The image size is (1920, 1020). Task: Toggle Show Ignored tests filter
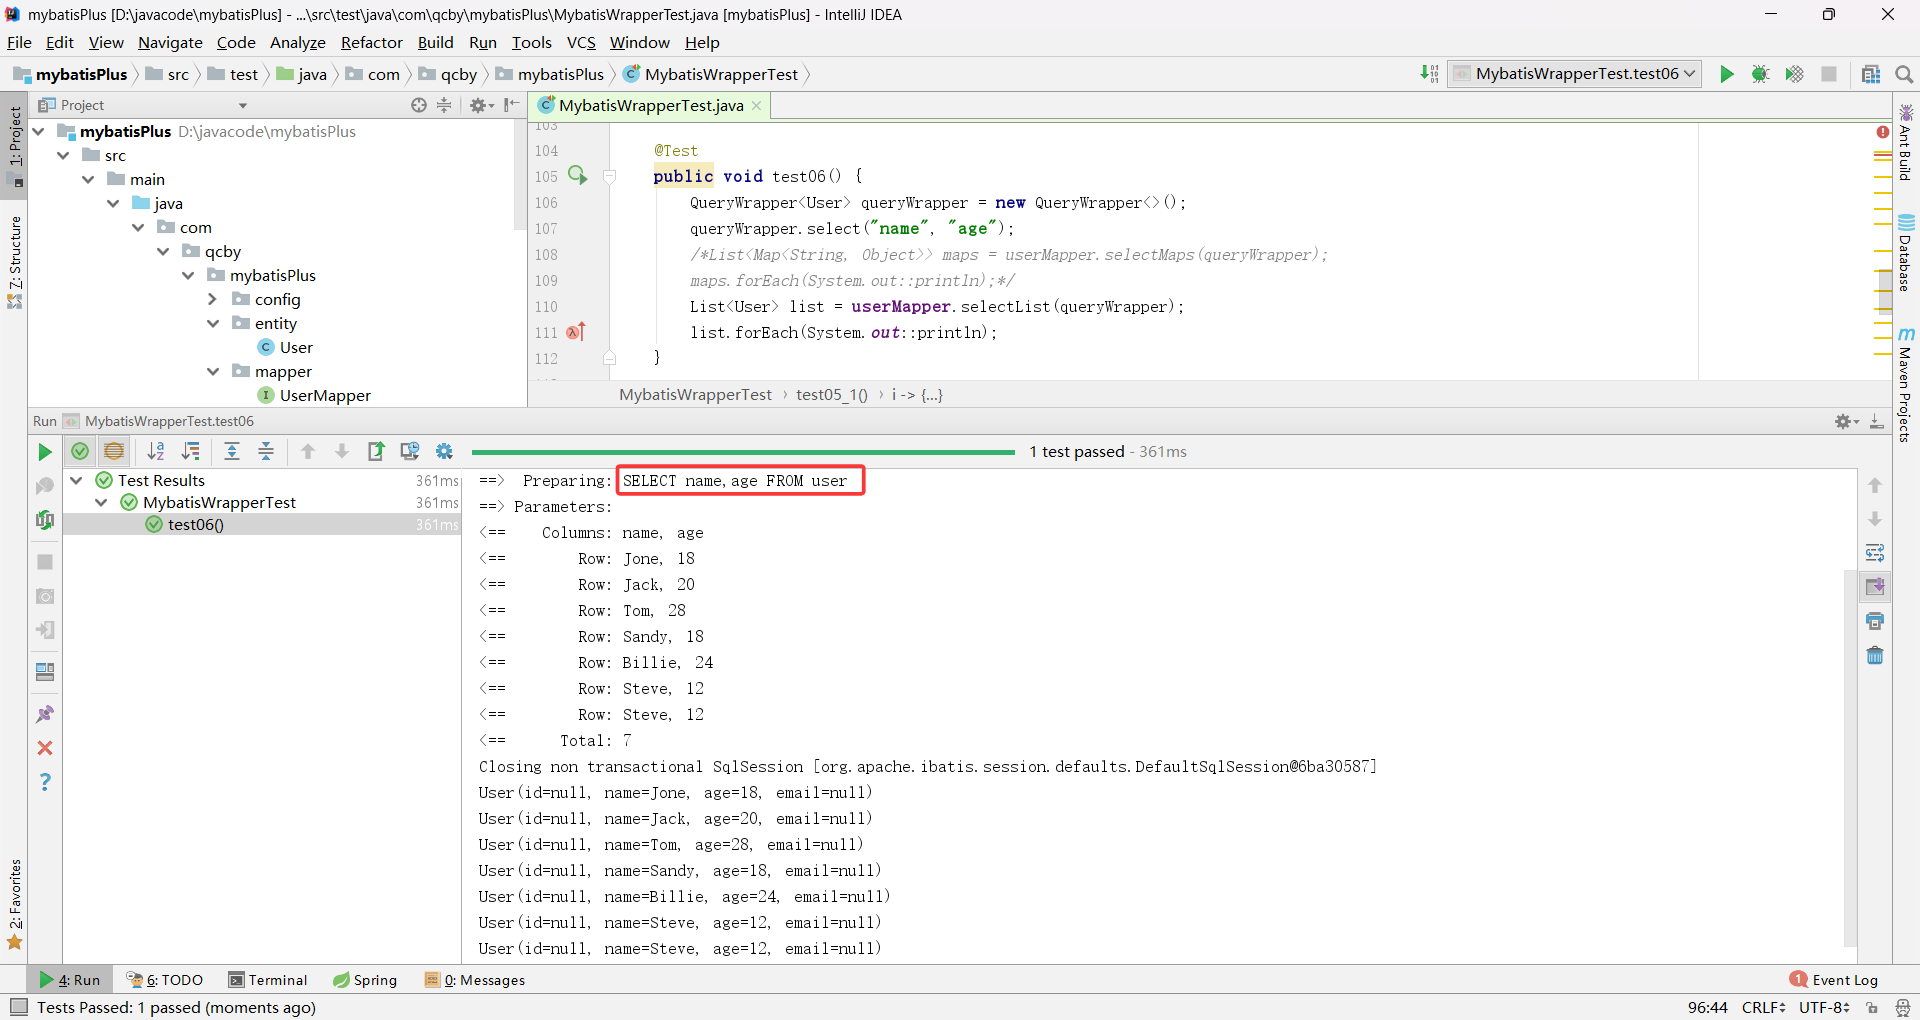(115, 452)
